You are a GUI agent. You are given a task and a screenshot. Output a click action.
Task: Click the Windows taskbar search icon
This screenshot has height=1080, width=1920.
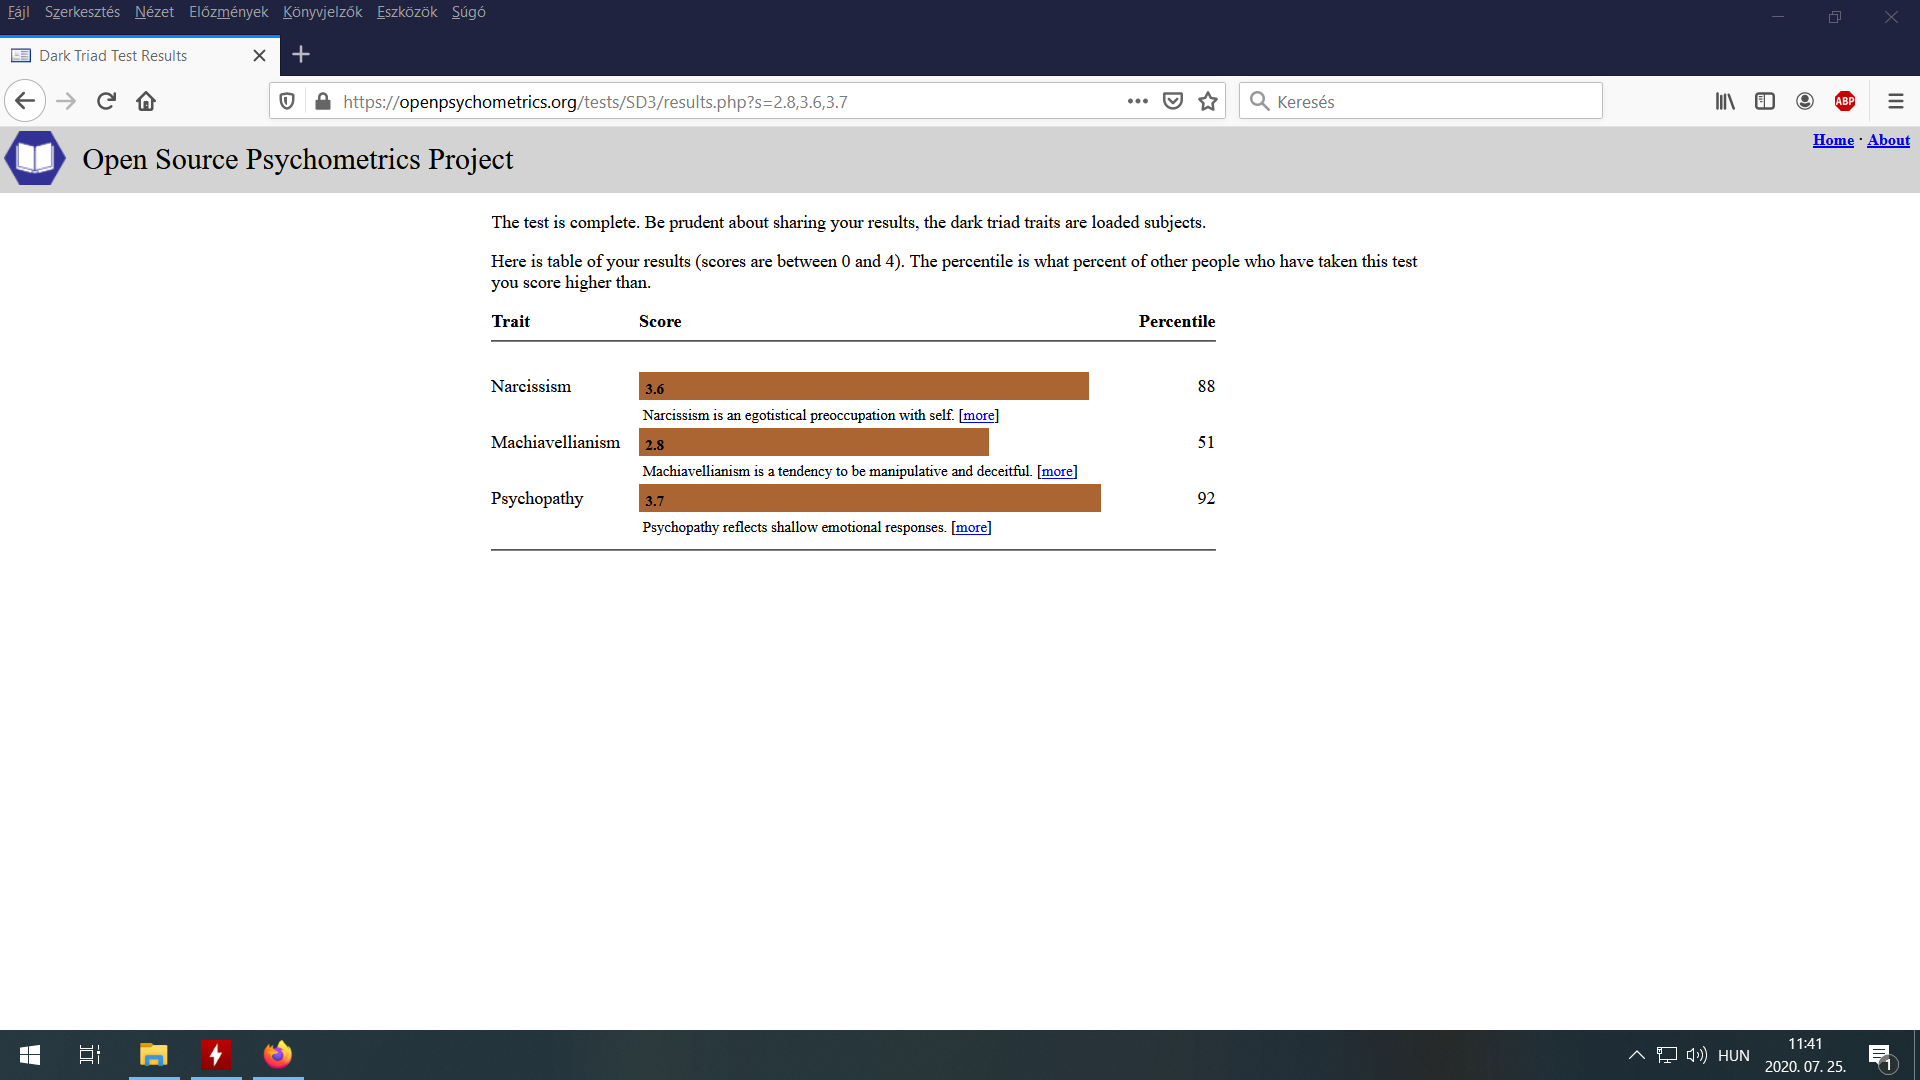[x=88, y=1054]
